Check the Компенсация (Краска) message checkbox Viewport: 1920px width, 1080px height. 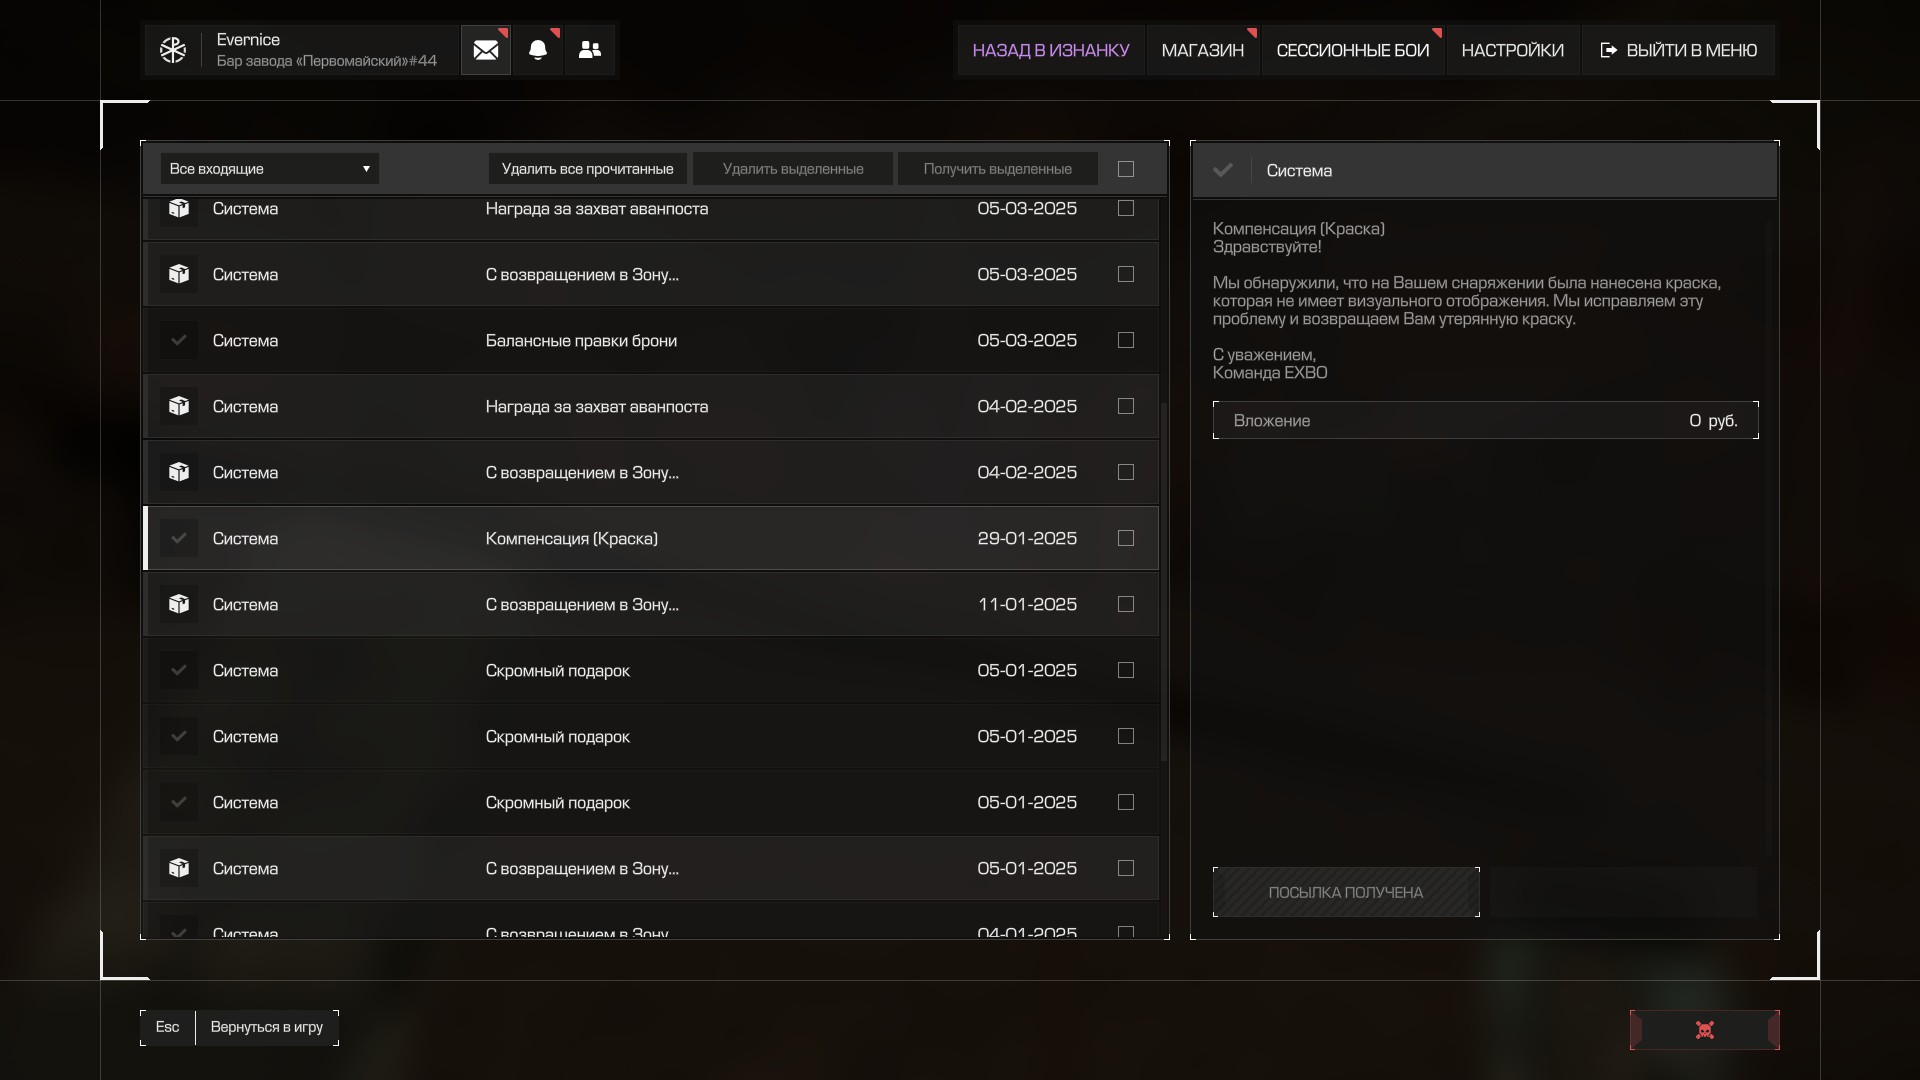tap(1126, 538)
